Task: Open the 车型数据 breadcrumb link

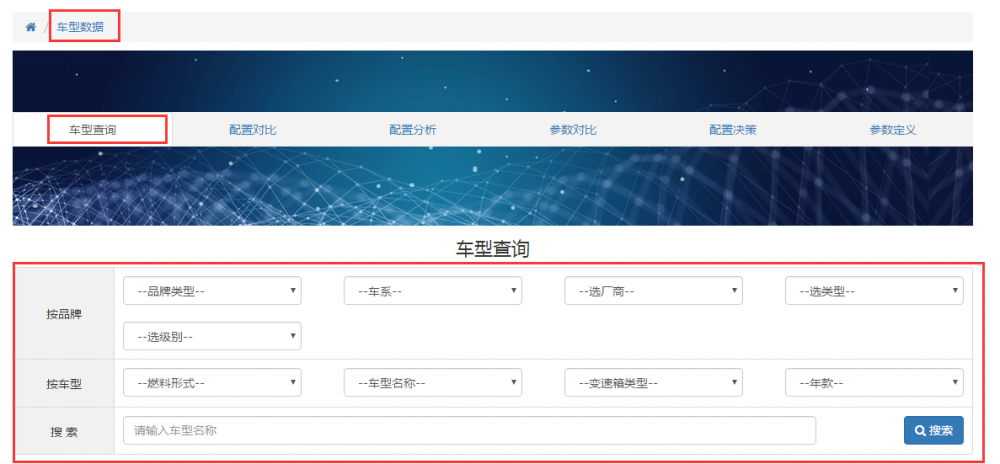Action: [80, 27]
